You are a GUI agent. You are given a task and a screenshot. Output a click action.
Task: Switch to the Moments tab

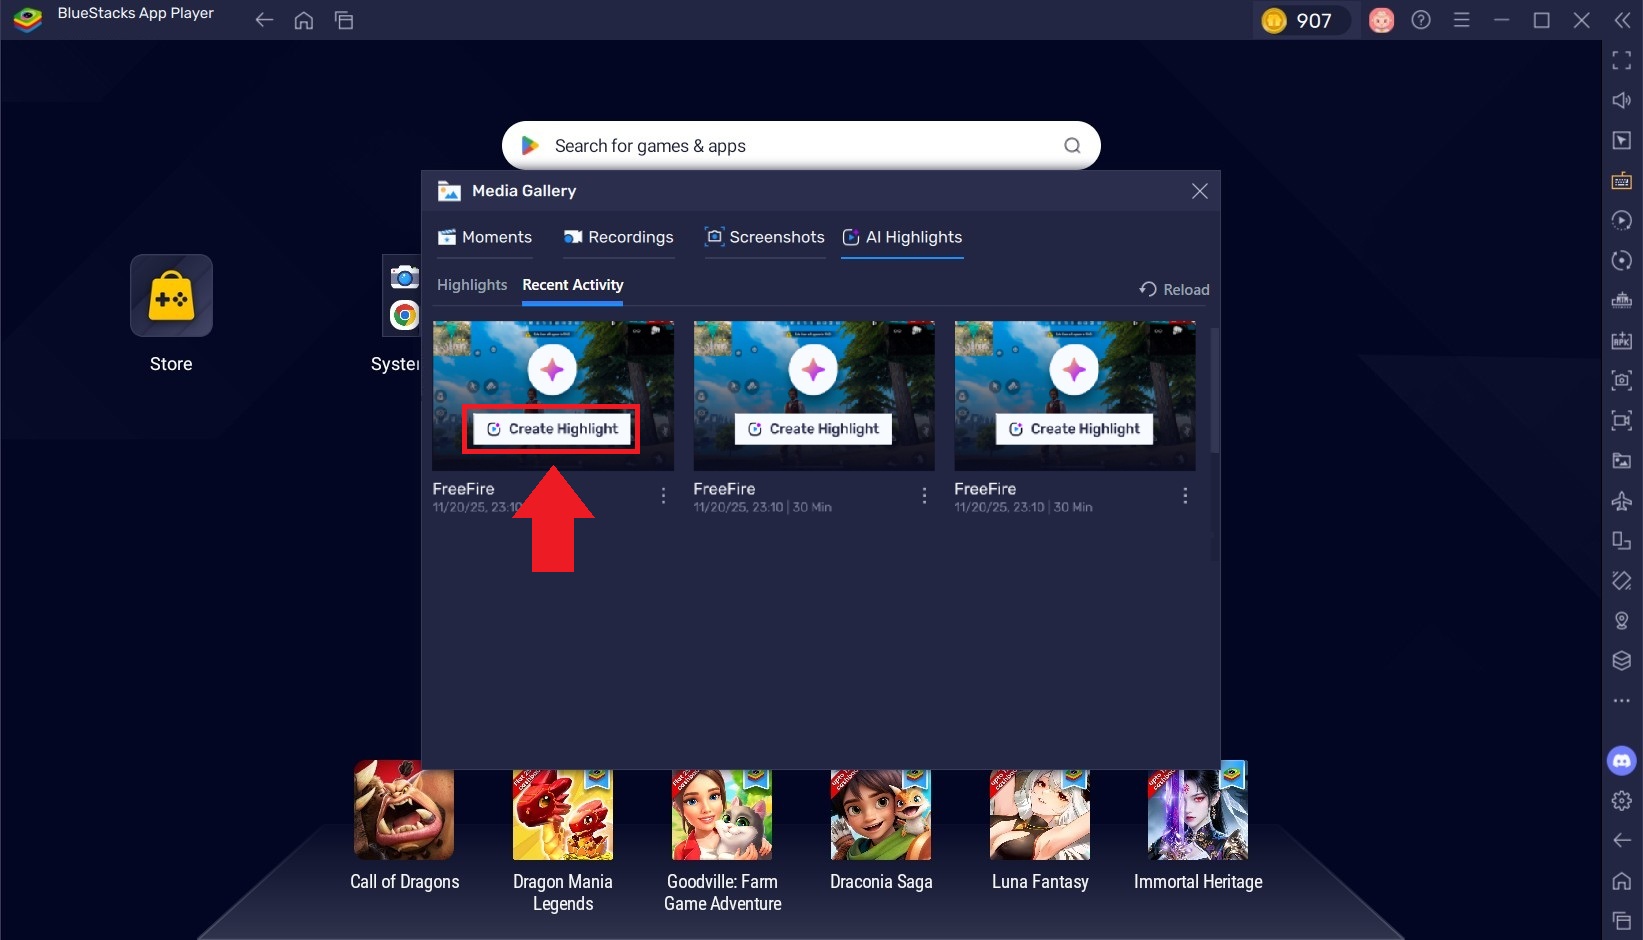tap(485, 237)
